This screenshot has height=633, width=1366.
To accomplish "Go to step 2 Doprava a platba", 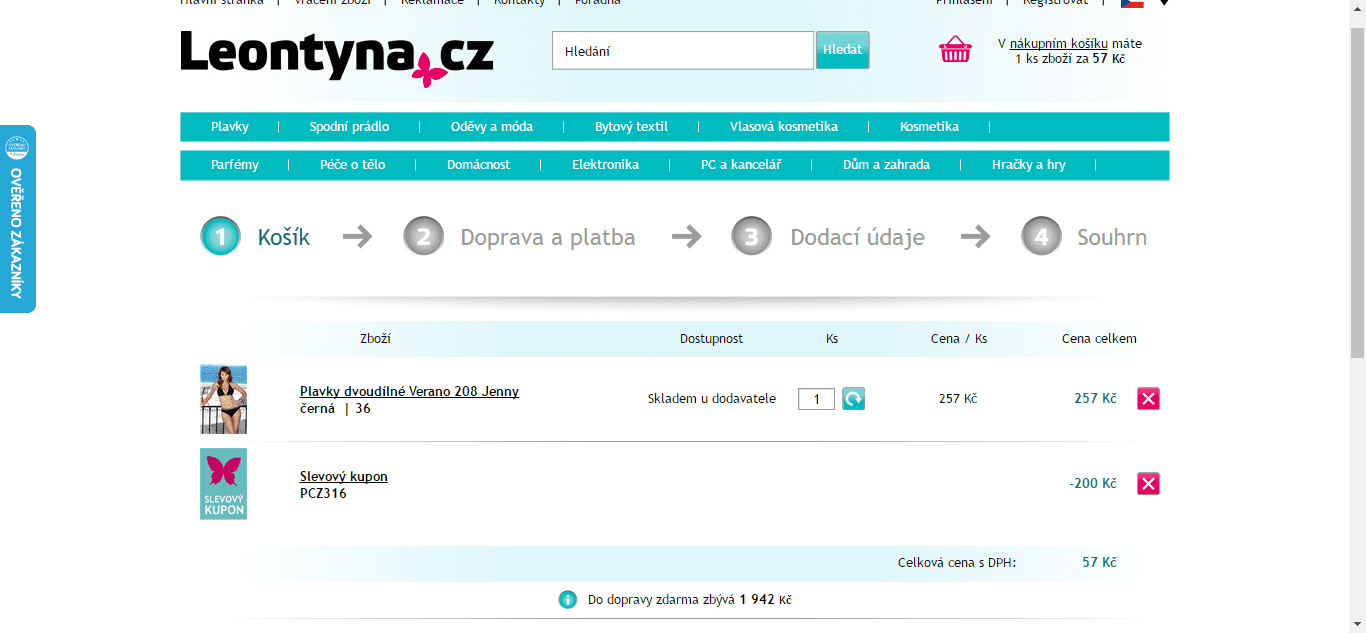I will [519, 237].
